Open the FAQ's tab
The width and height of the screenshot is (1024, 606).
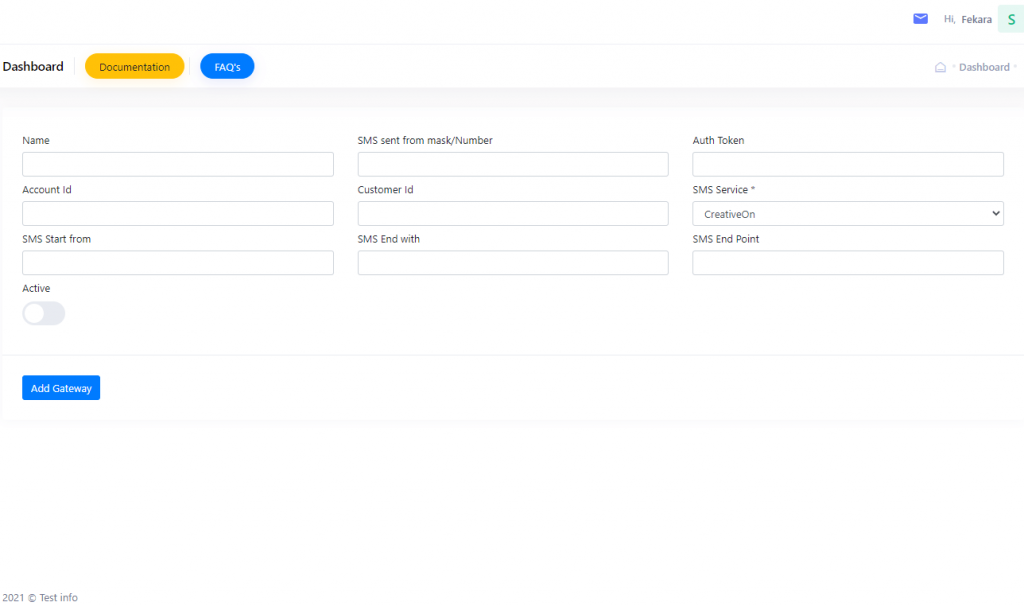227,67
